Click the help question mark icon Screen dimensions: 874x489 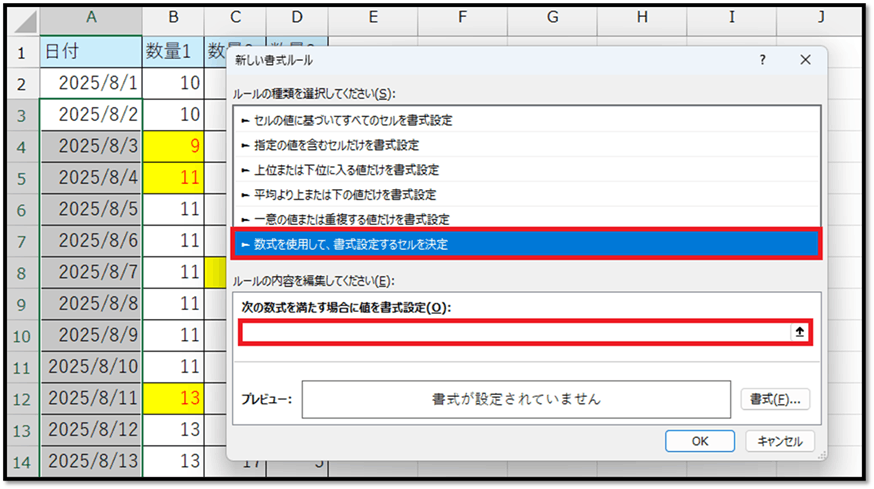[x=763, y=61]
